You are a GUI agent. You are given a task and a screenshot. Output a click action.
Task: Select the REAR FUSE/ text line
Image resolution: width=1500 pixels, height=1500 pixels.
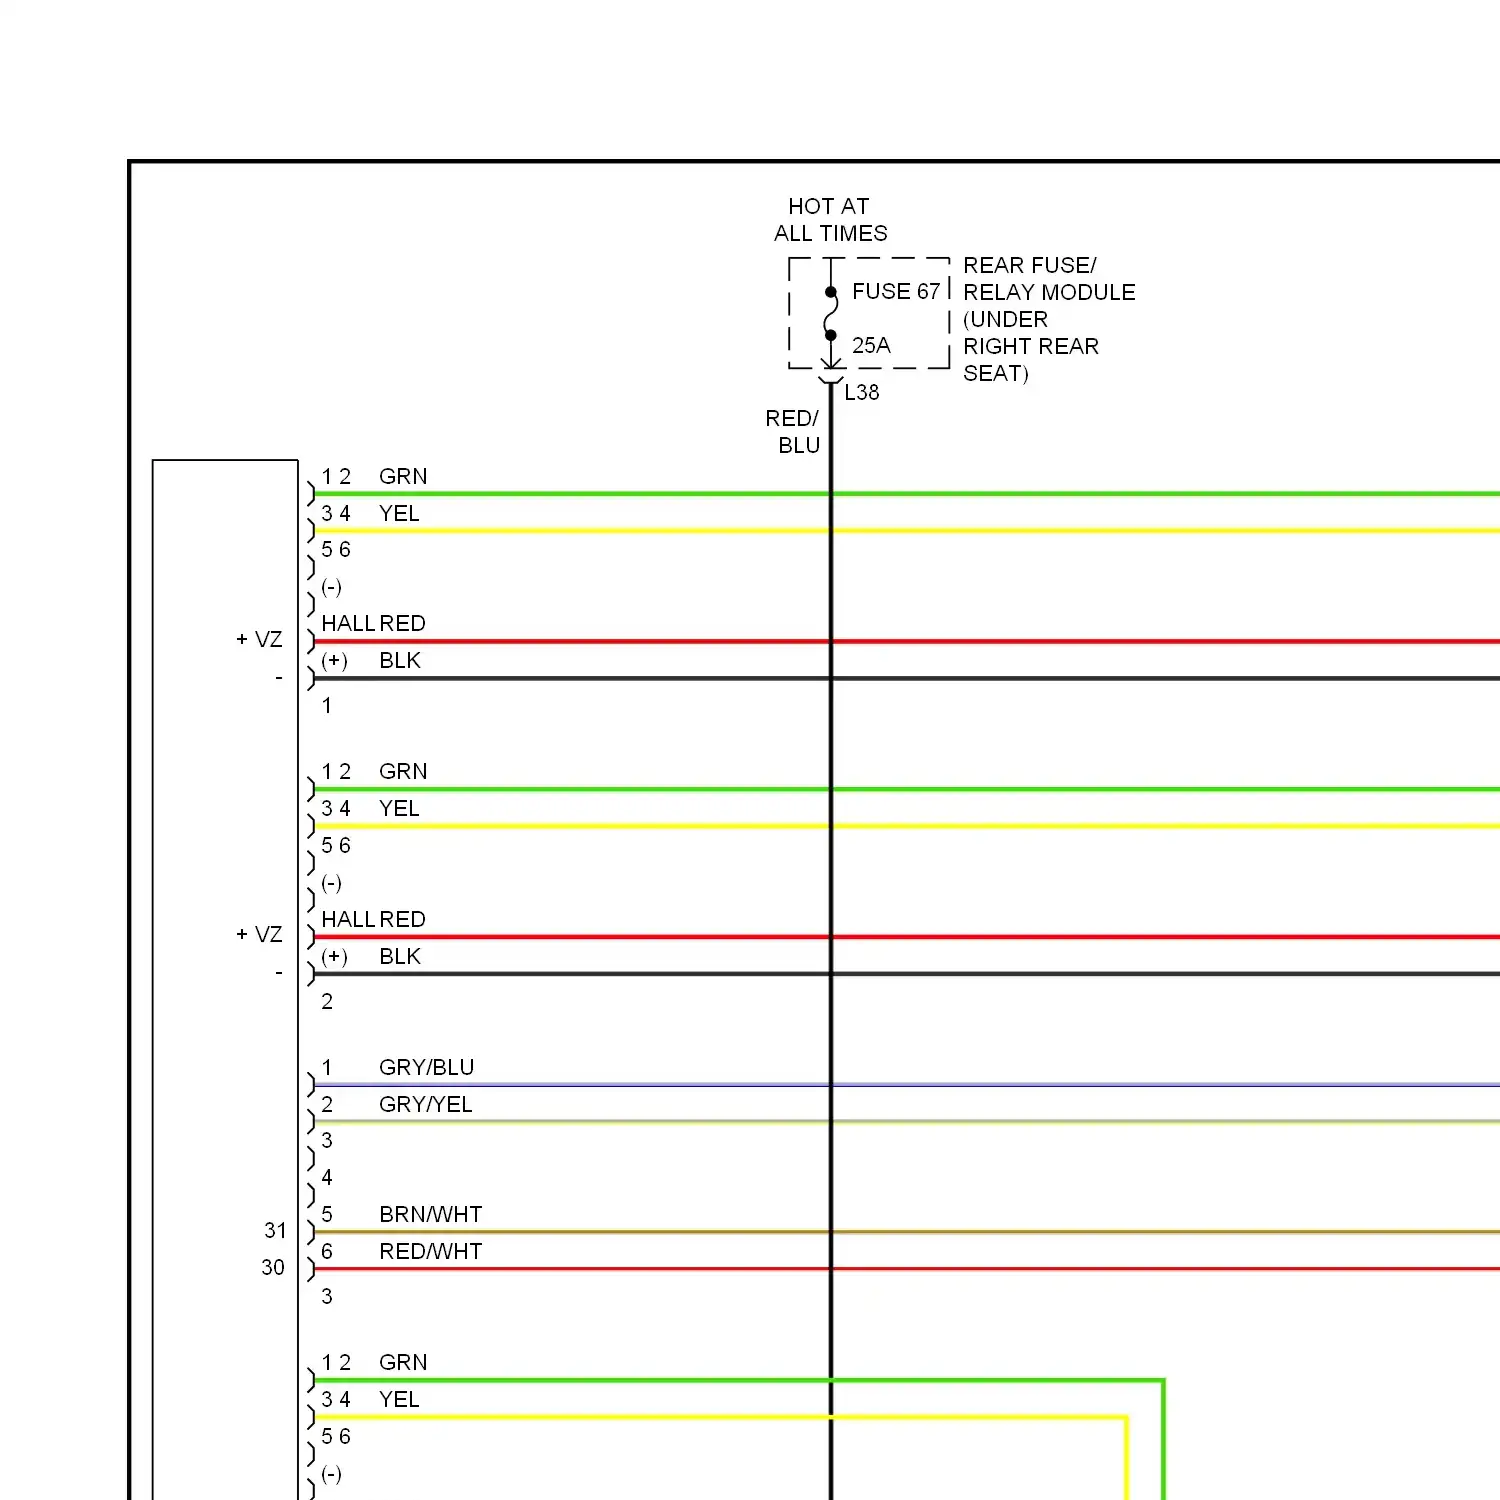coord(1030,266)
